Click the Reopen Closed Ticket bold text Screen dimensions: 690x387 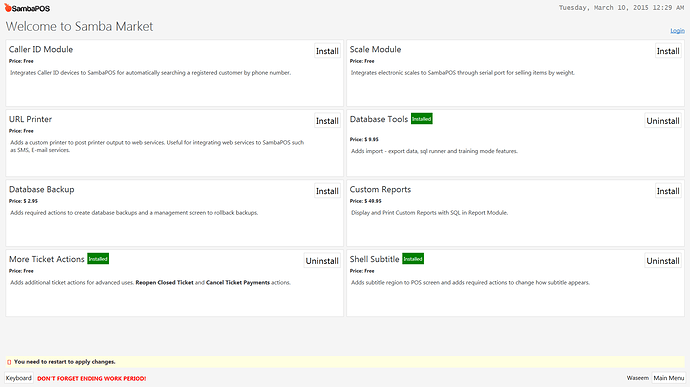[x=165, y=283]
